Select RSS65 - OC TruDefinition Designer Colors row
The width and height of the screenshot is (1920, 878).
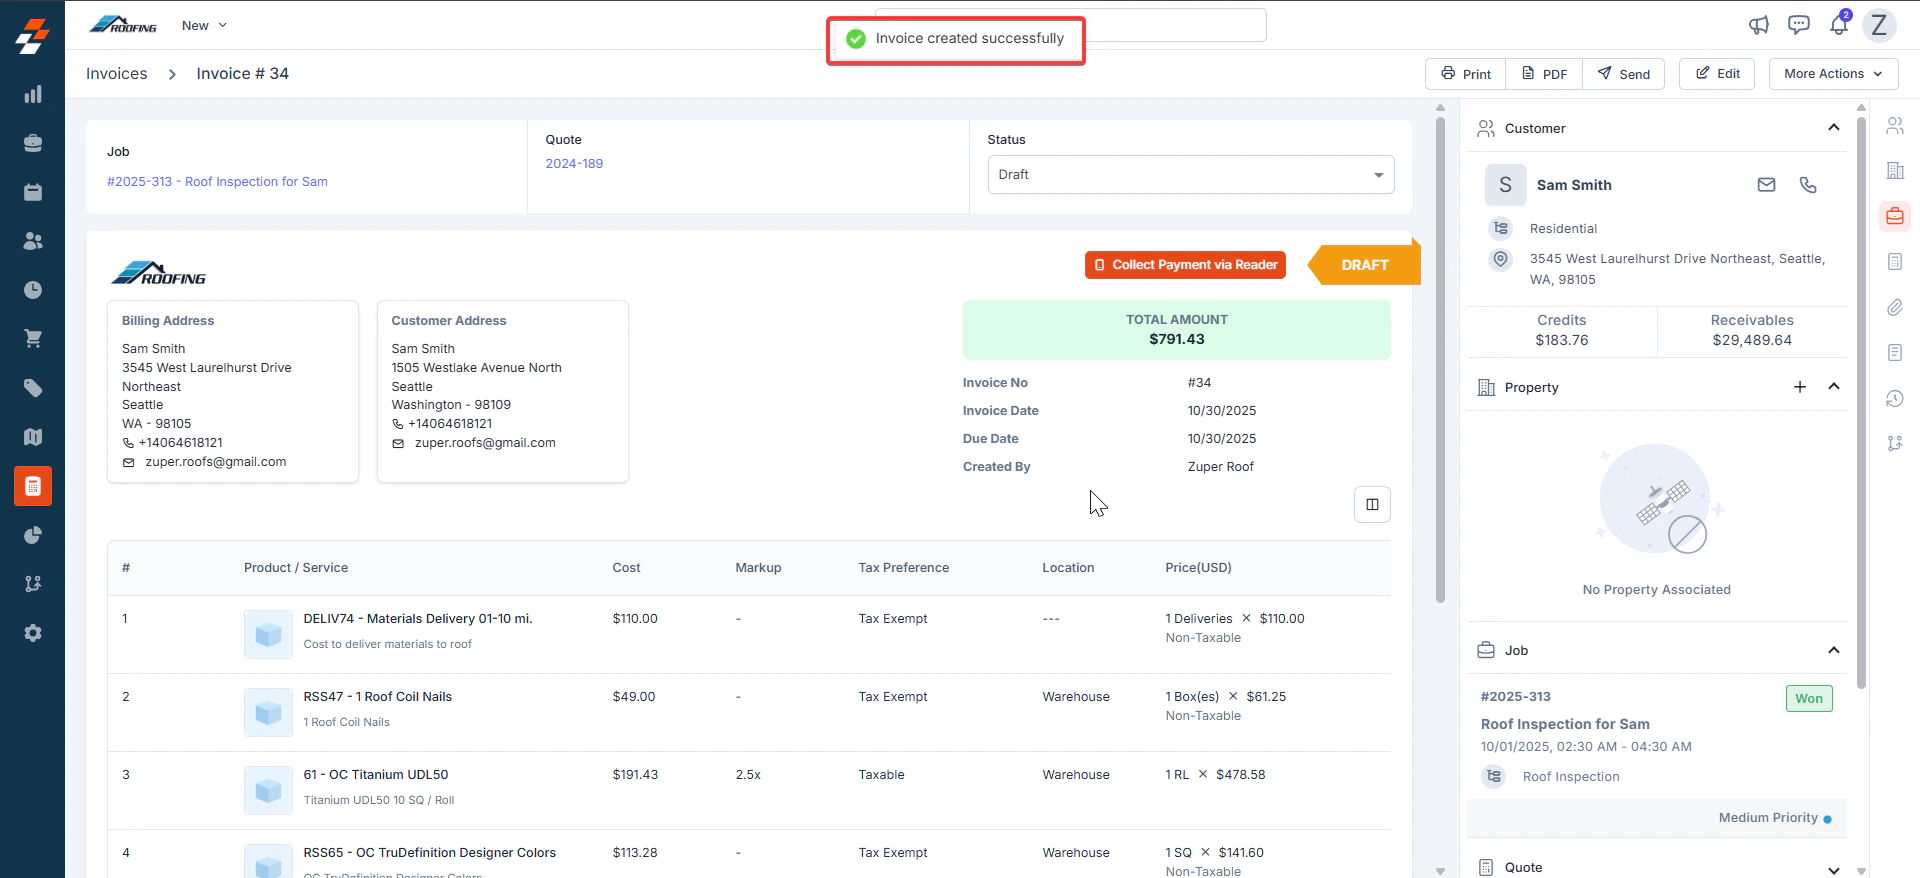coord(749,855)
